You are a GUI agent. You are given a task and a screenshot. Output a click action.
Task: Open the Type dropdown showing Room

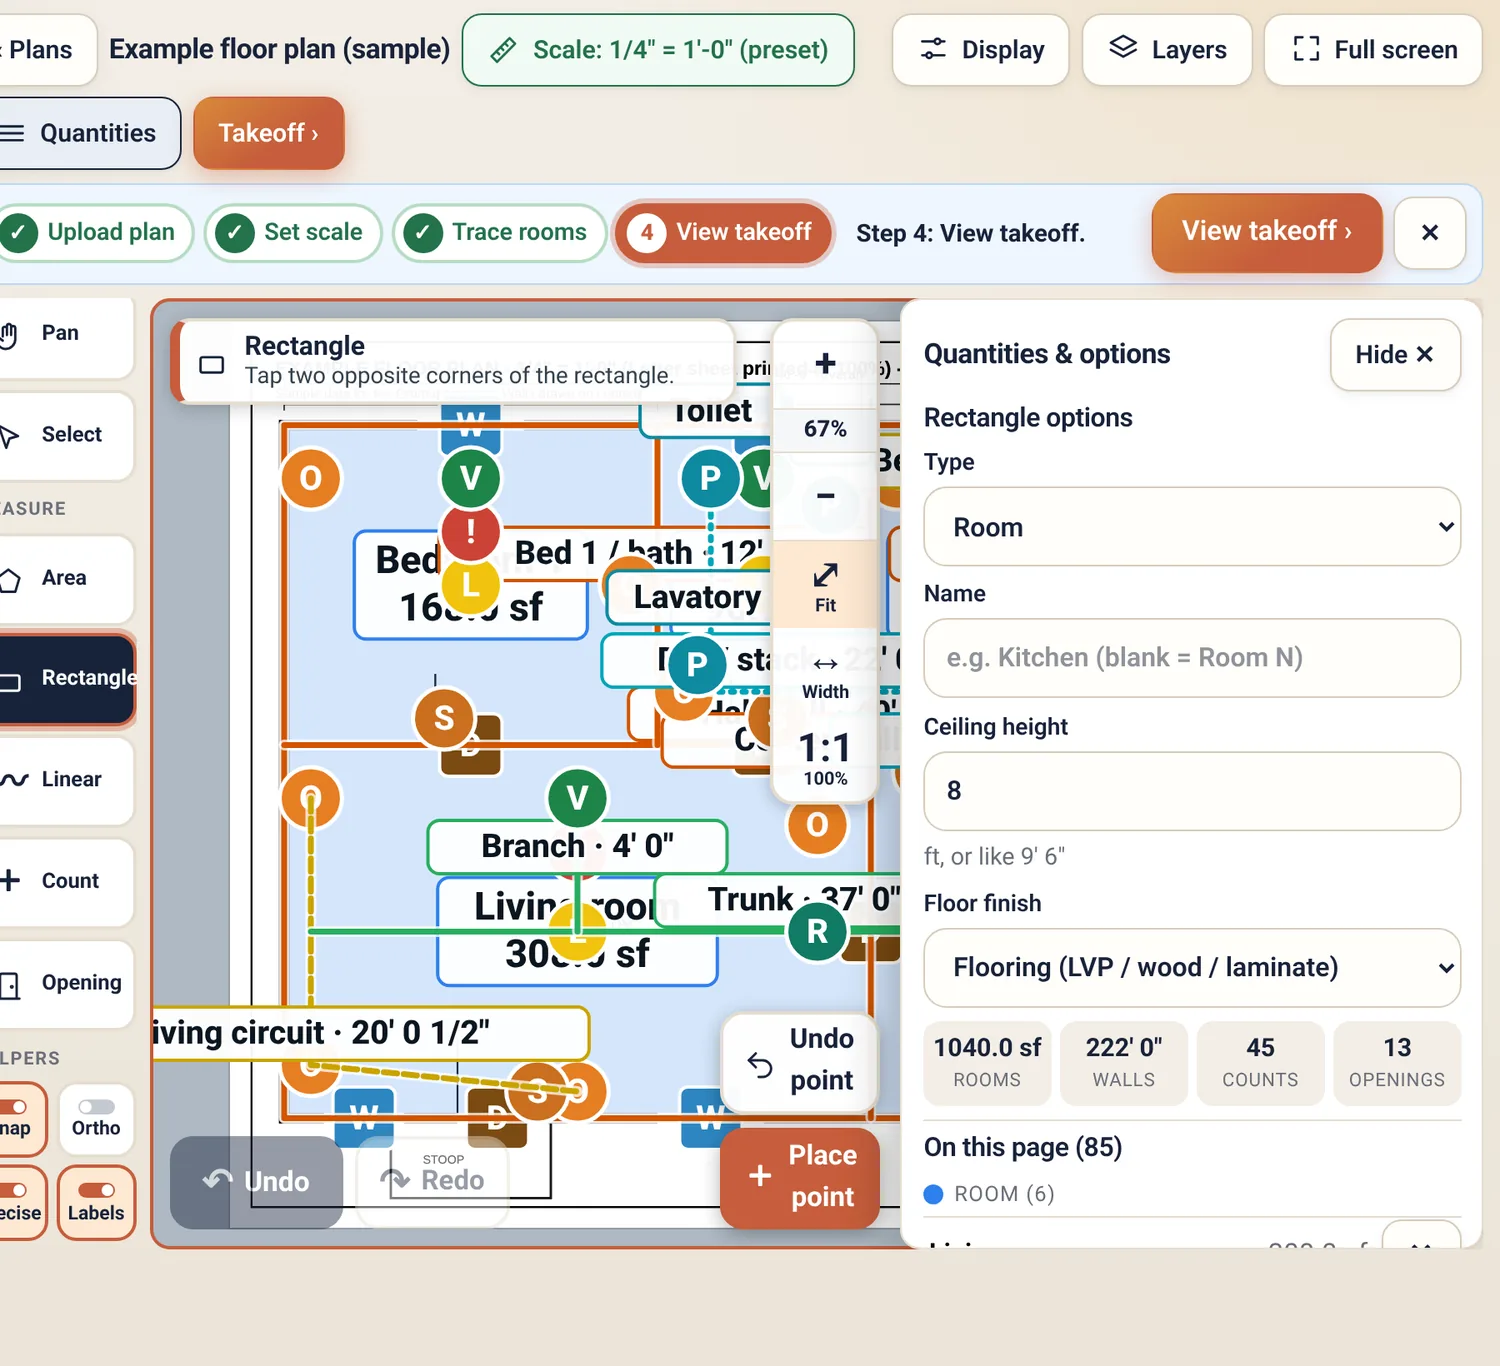tap(1192, 527)
